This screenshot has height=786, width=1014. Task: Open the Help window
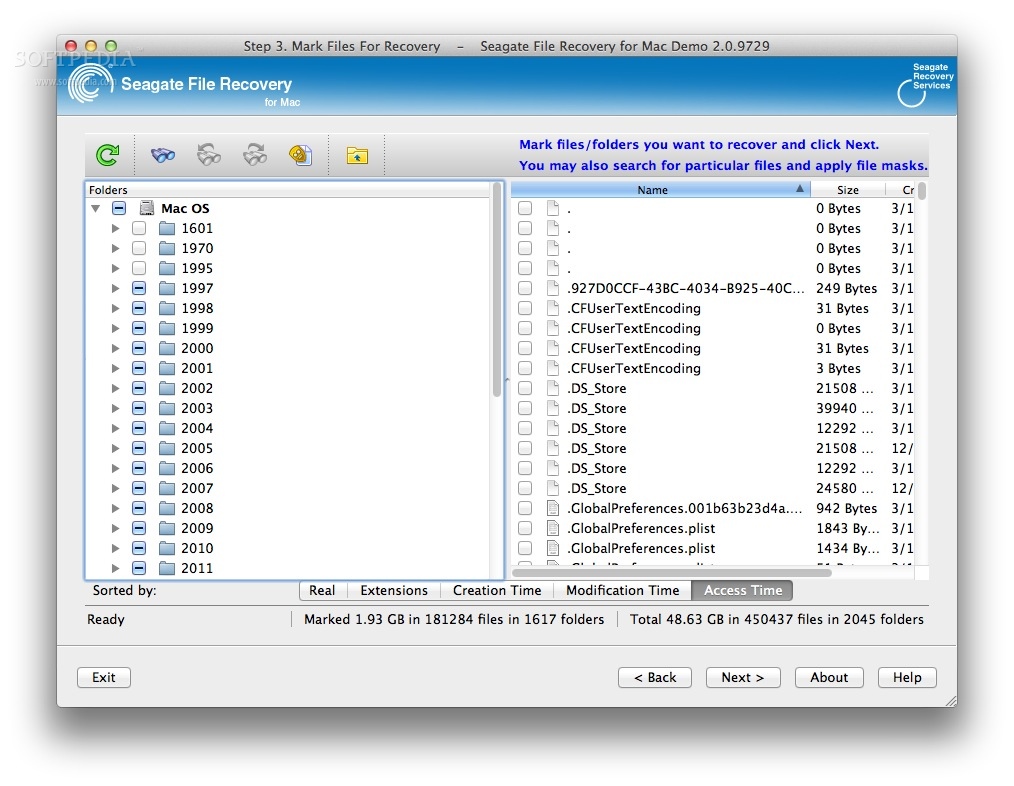(906, 677)
